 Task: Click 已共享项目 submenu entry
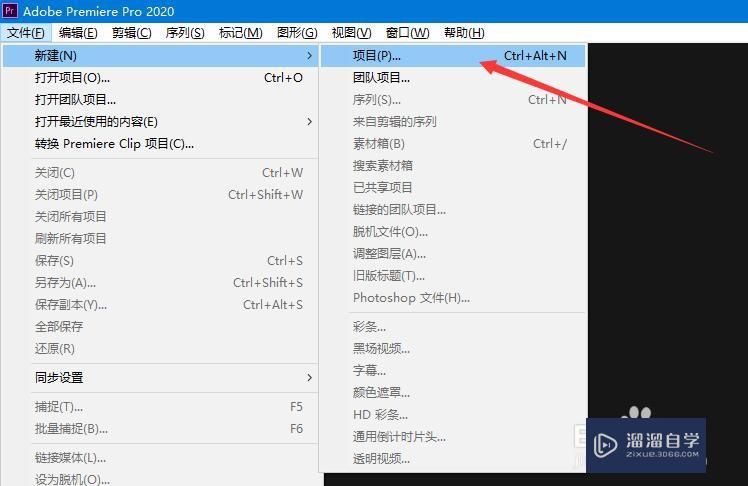453,187
